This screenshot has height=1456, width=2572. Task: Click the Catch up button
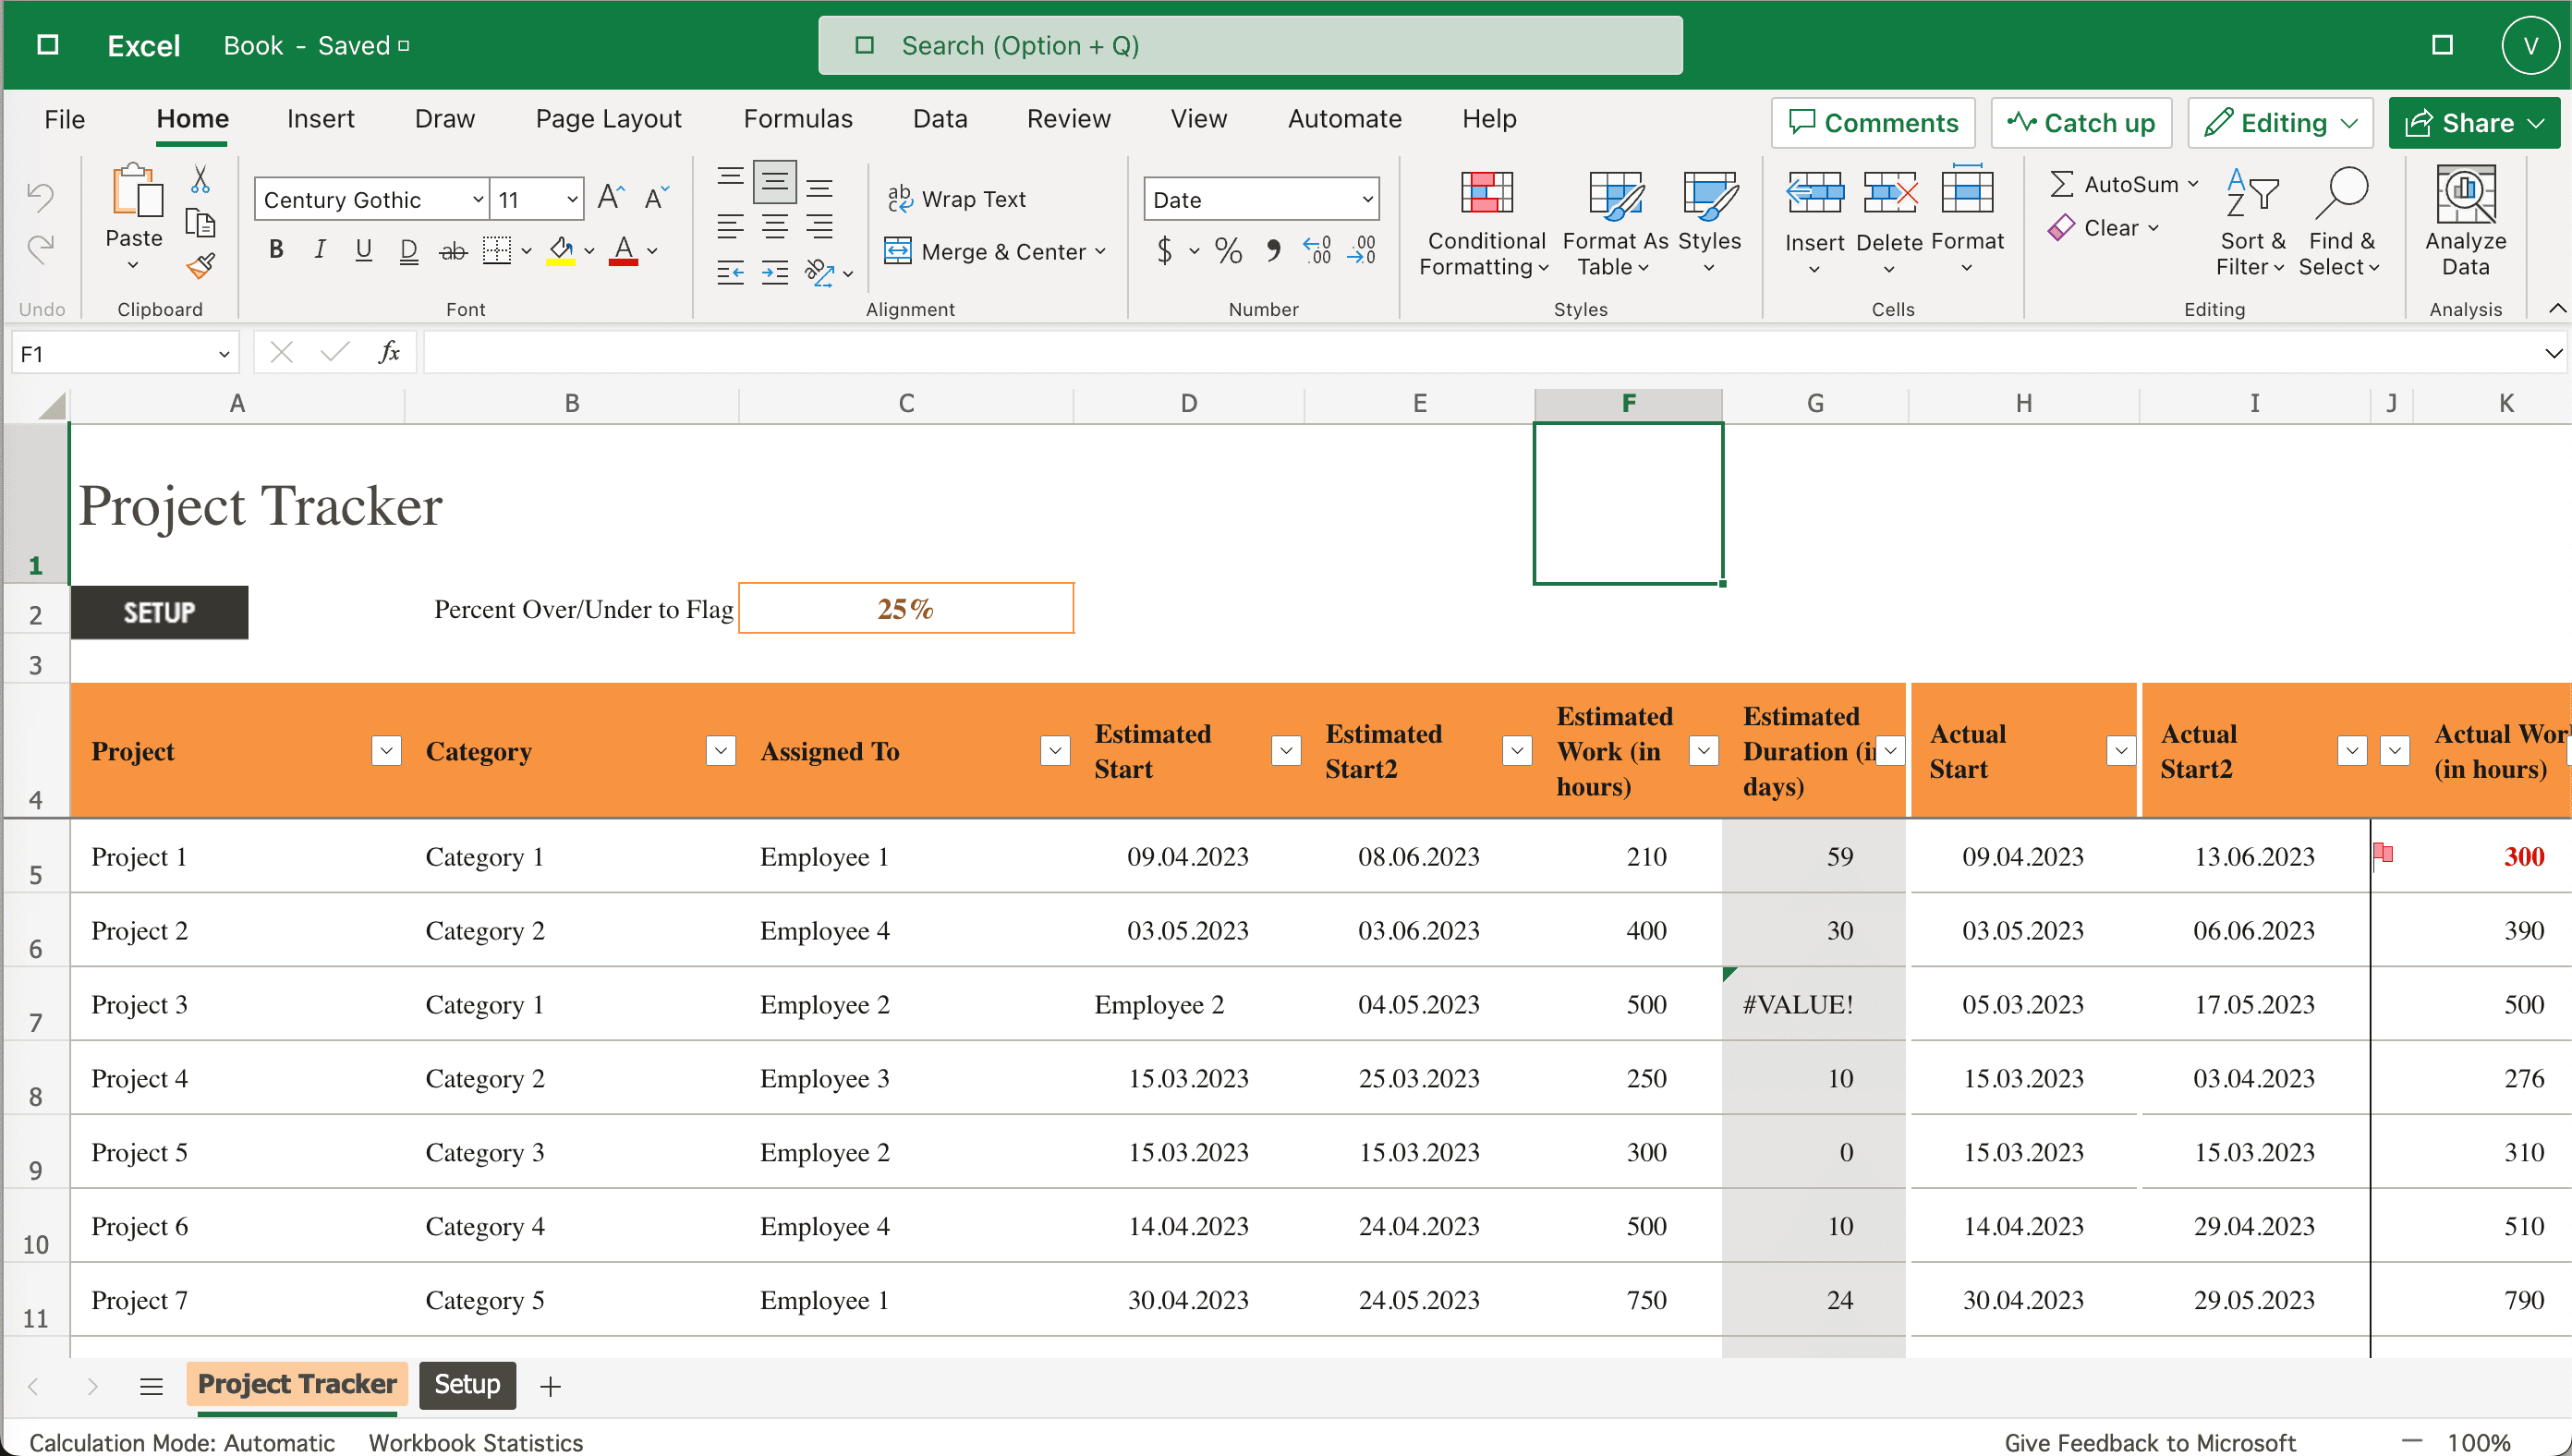(2081, 123)
